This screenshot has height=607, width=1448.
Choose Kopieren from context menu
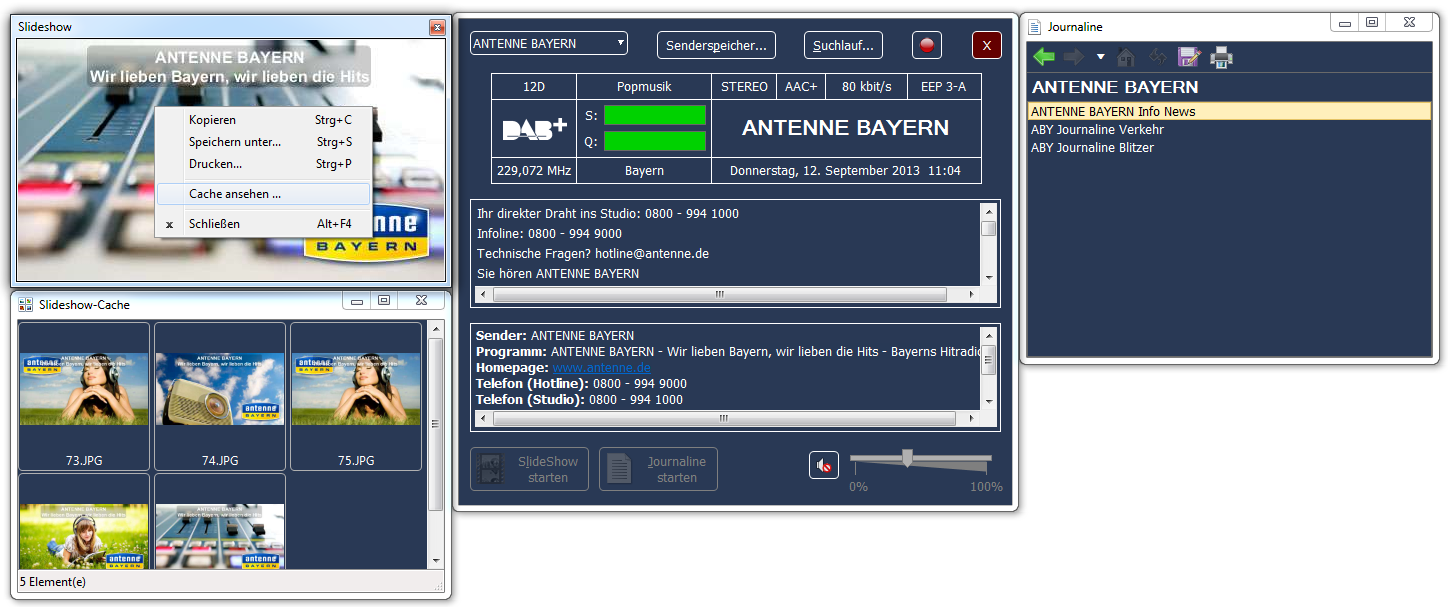point(263,120)
